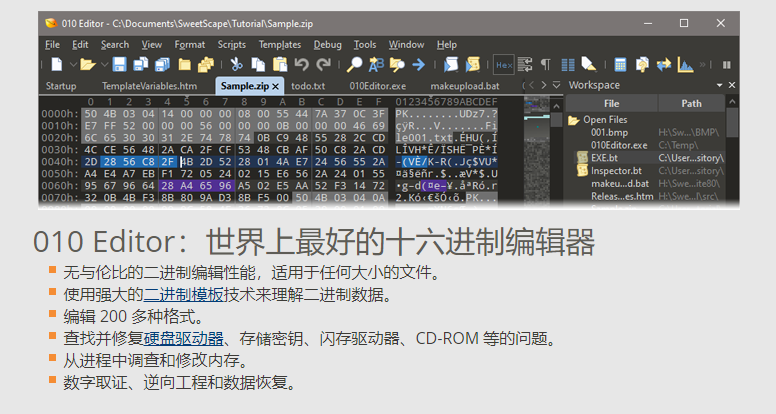
Task: Toggle the Hex edit-as mode button
Action: tap(504, 65)
